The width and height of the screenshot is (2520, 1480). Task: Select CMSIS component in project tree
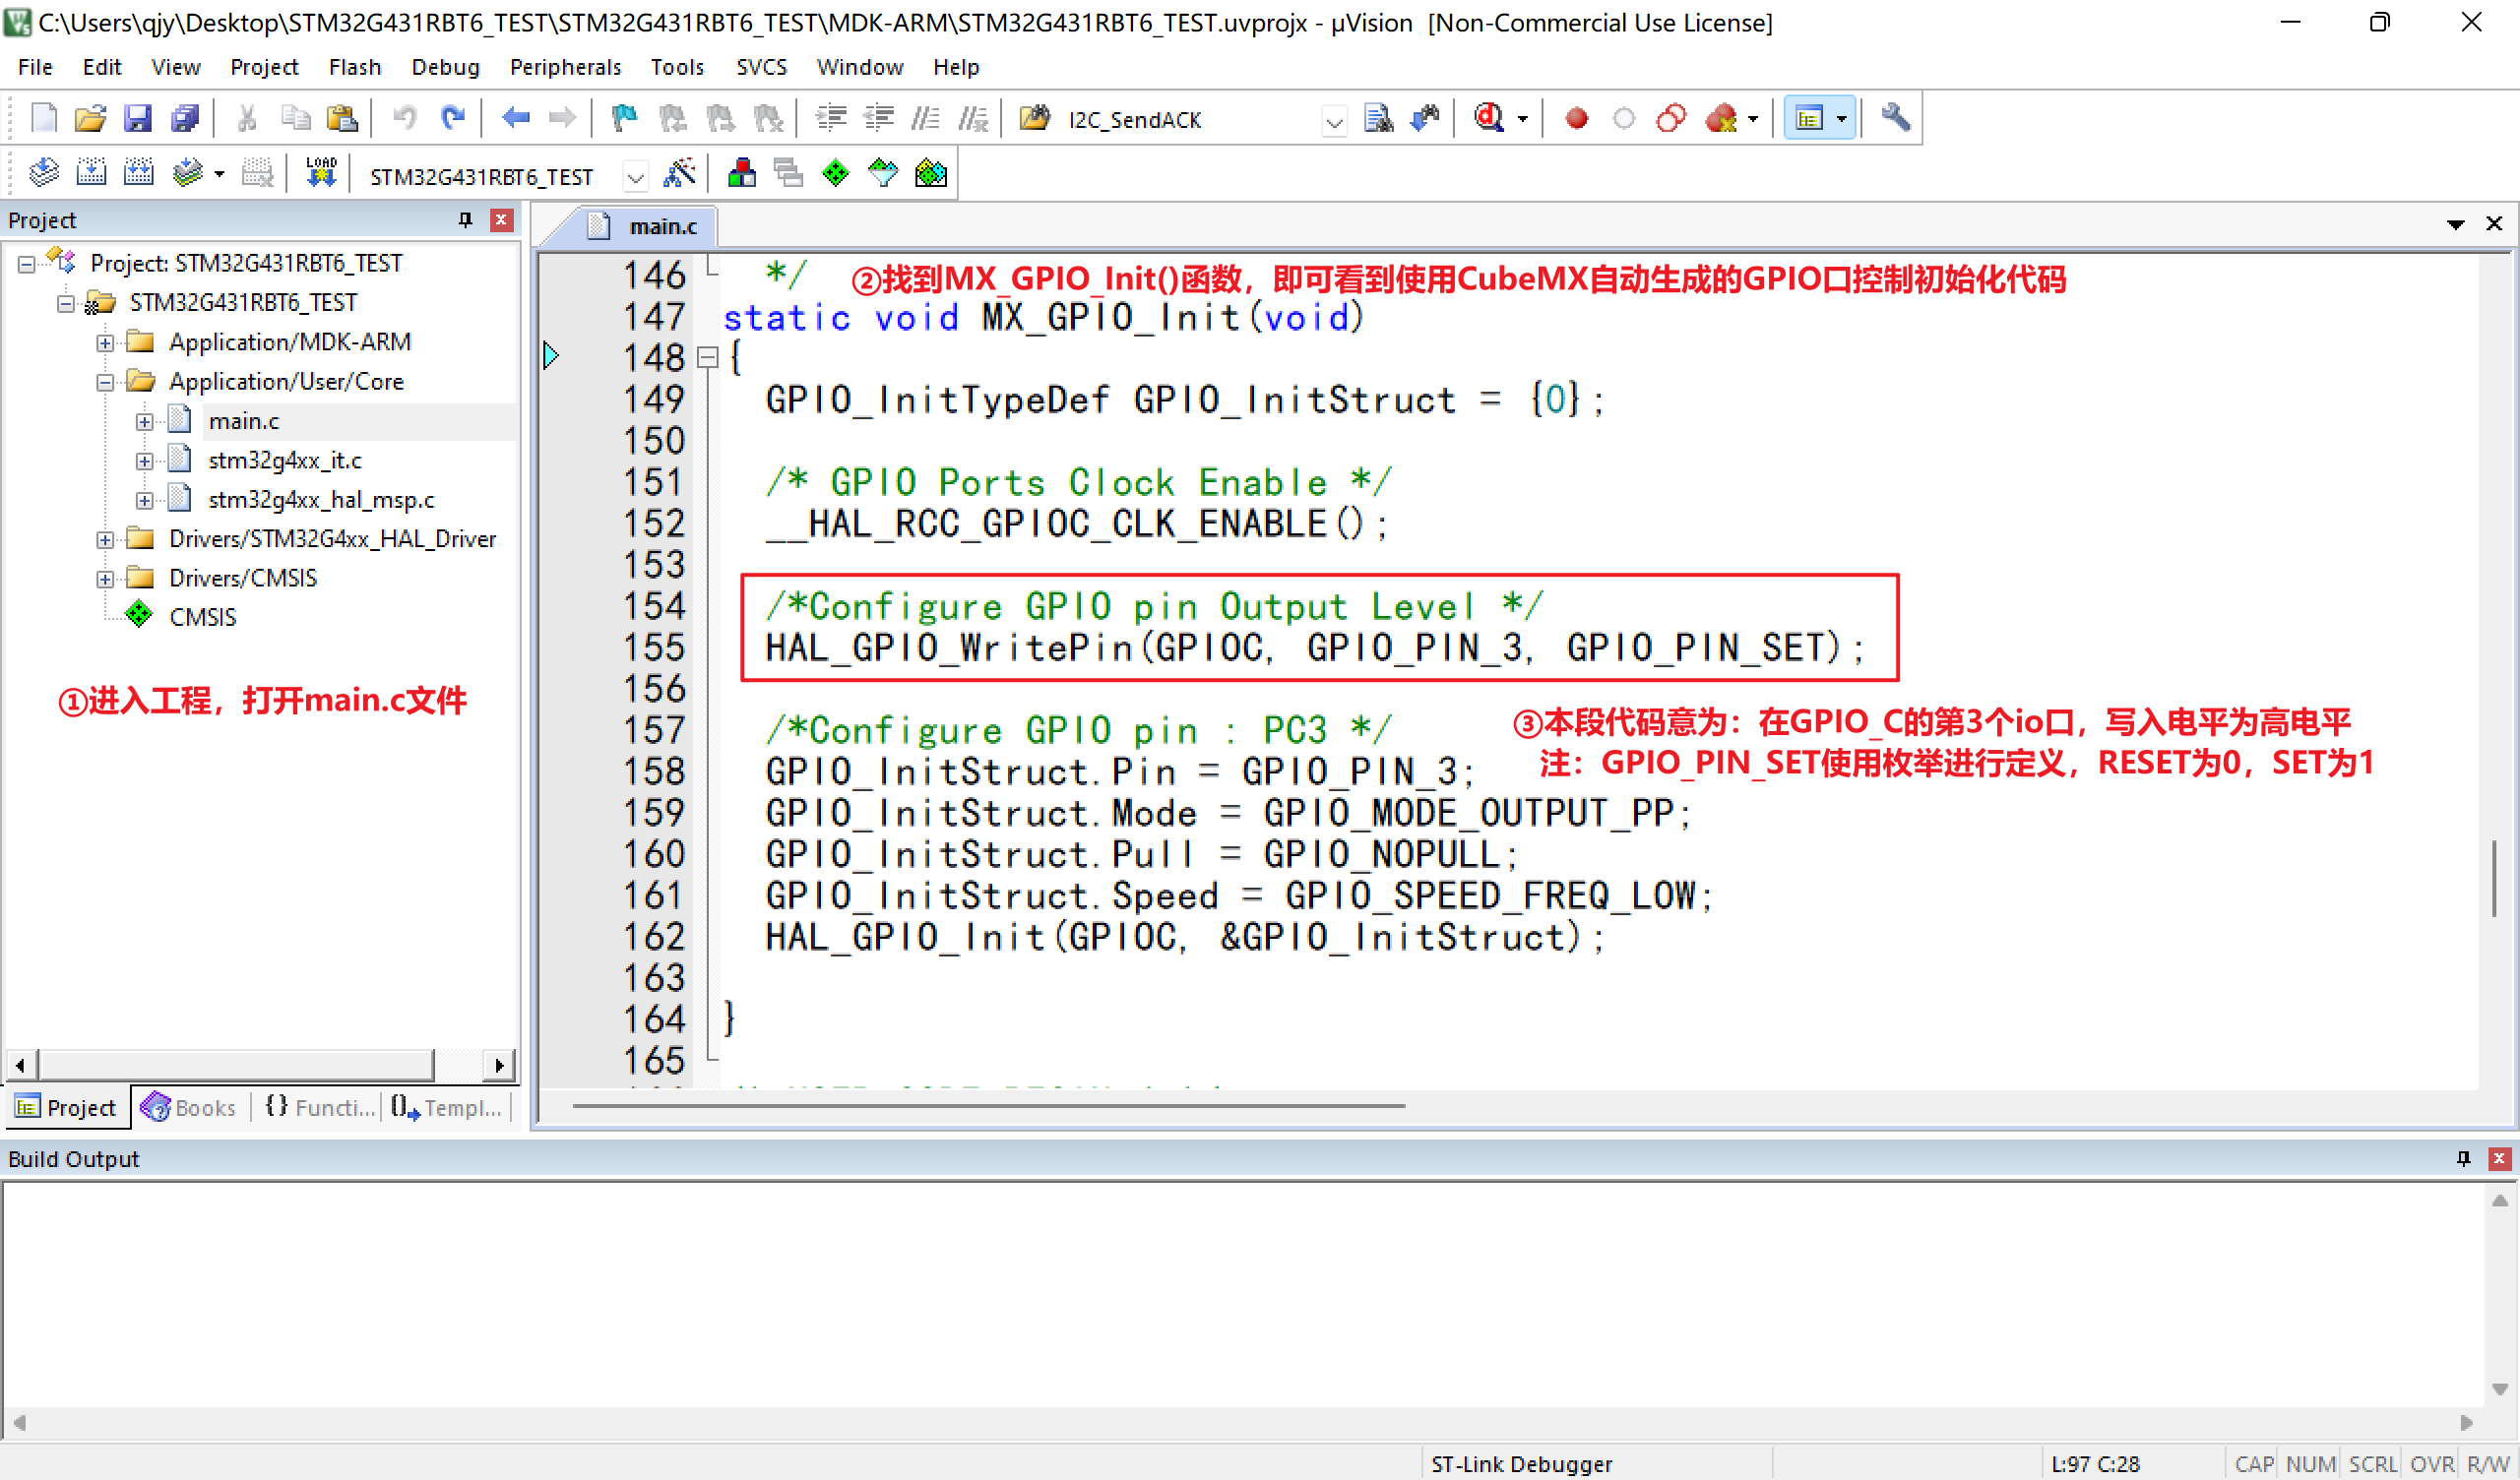click(202, 618)
